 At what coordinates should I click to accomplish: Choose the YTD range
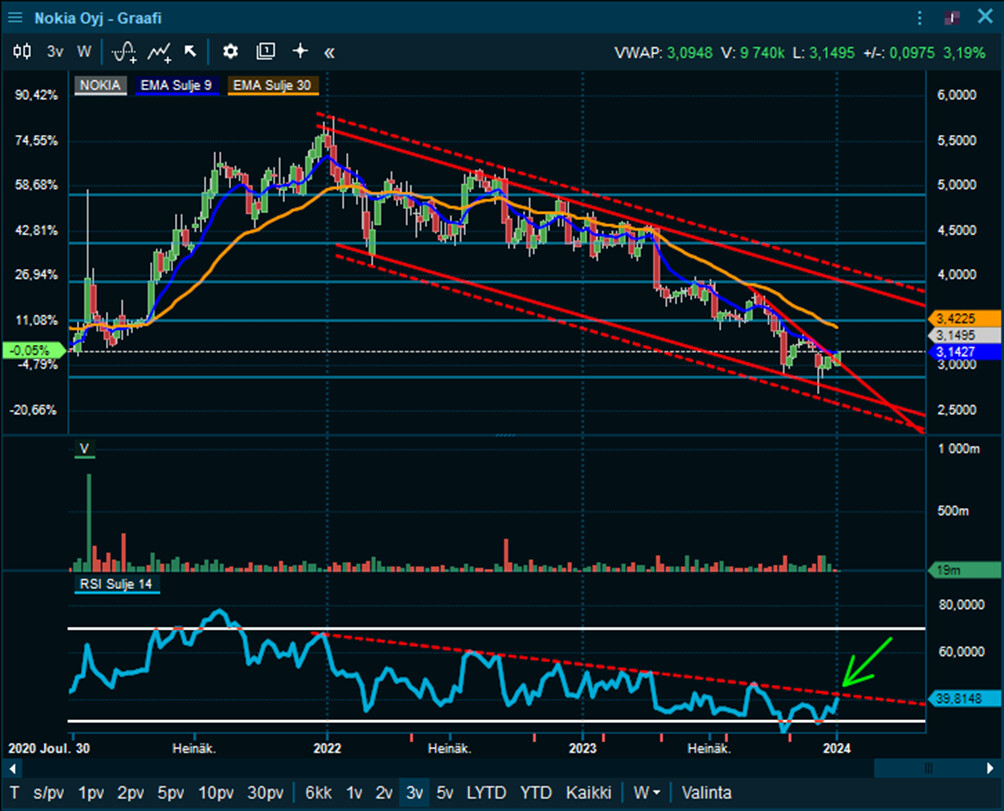tap(535, 793)
